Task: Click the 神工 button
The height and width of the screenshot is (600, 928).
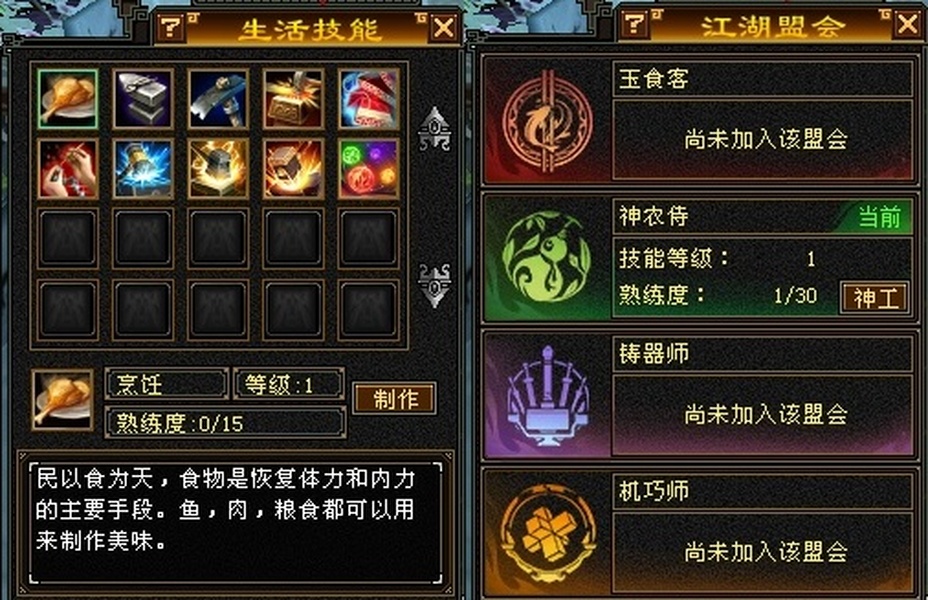Action: coord(875,298)
